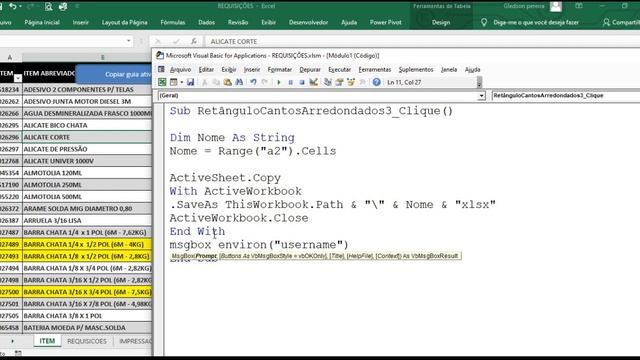Open the (Geral) object dropdown in VBA
The width and height of the screenshot is (640, 360).
(x=482, y=96)
